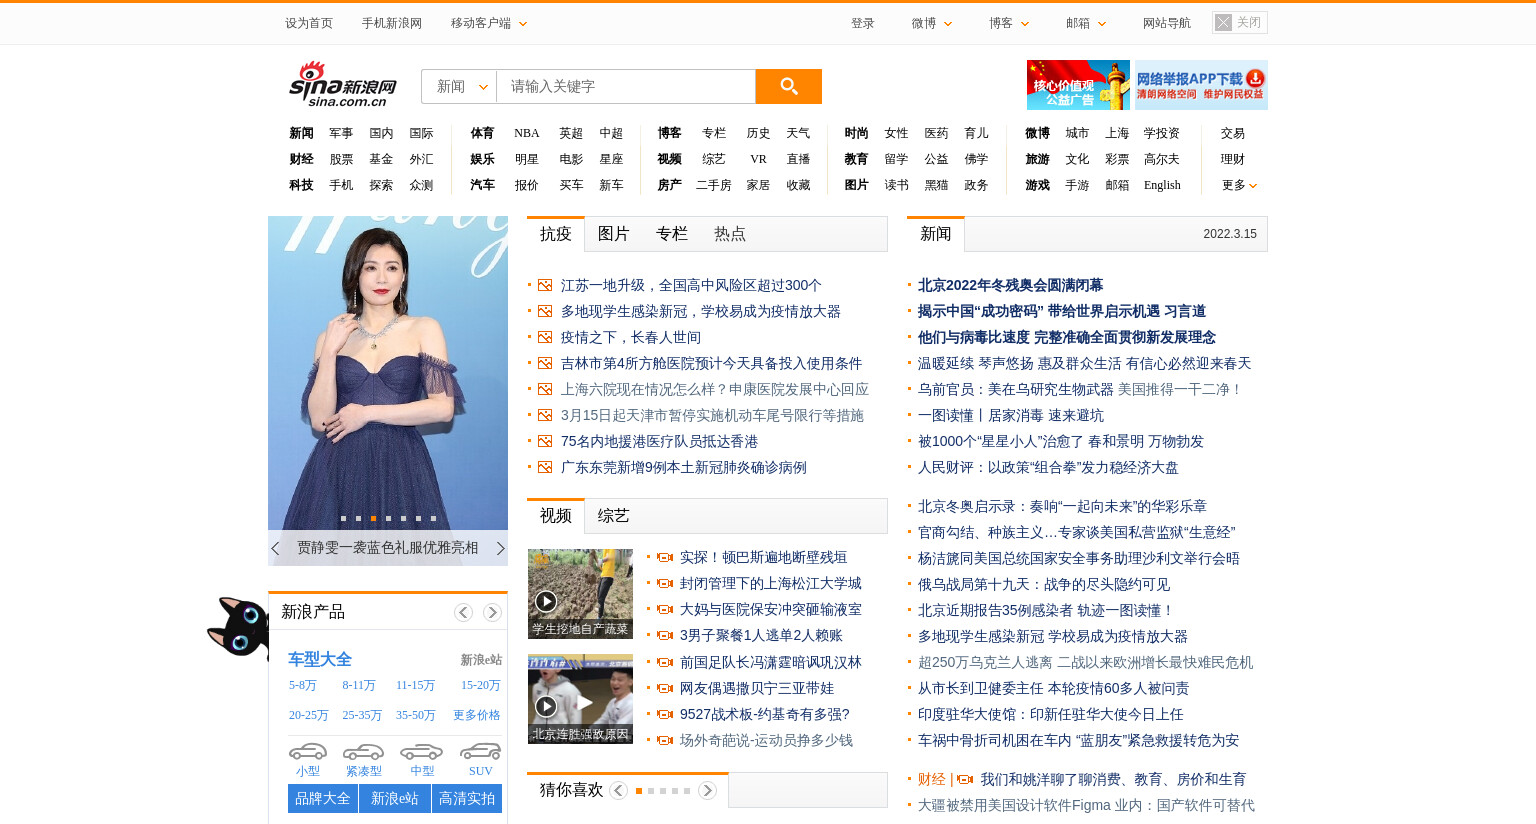Click next arrow in 新浪产品 panel
Screen dimensions: 1536x824
point(492,612)
